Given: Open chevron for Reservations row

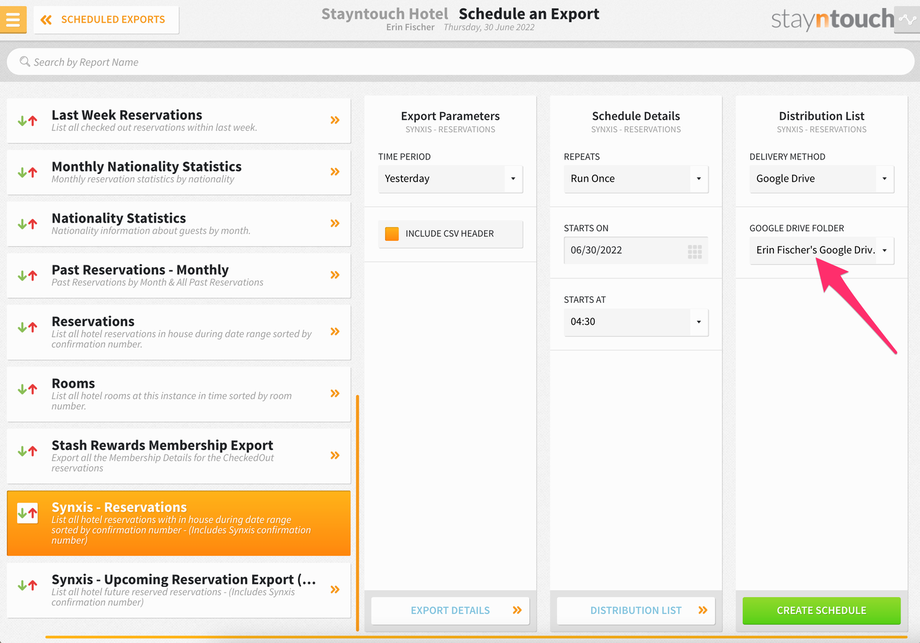Looking at the screenshot, I should (x=335, y=331).
